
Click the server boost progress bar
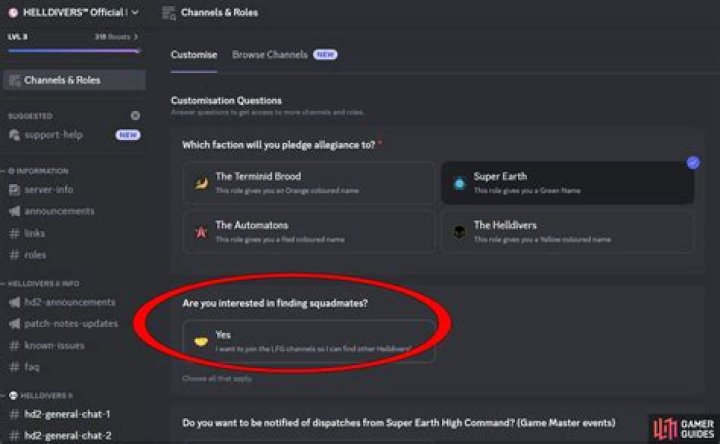point(72,50)
